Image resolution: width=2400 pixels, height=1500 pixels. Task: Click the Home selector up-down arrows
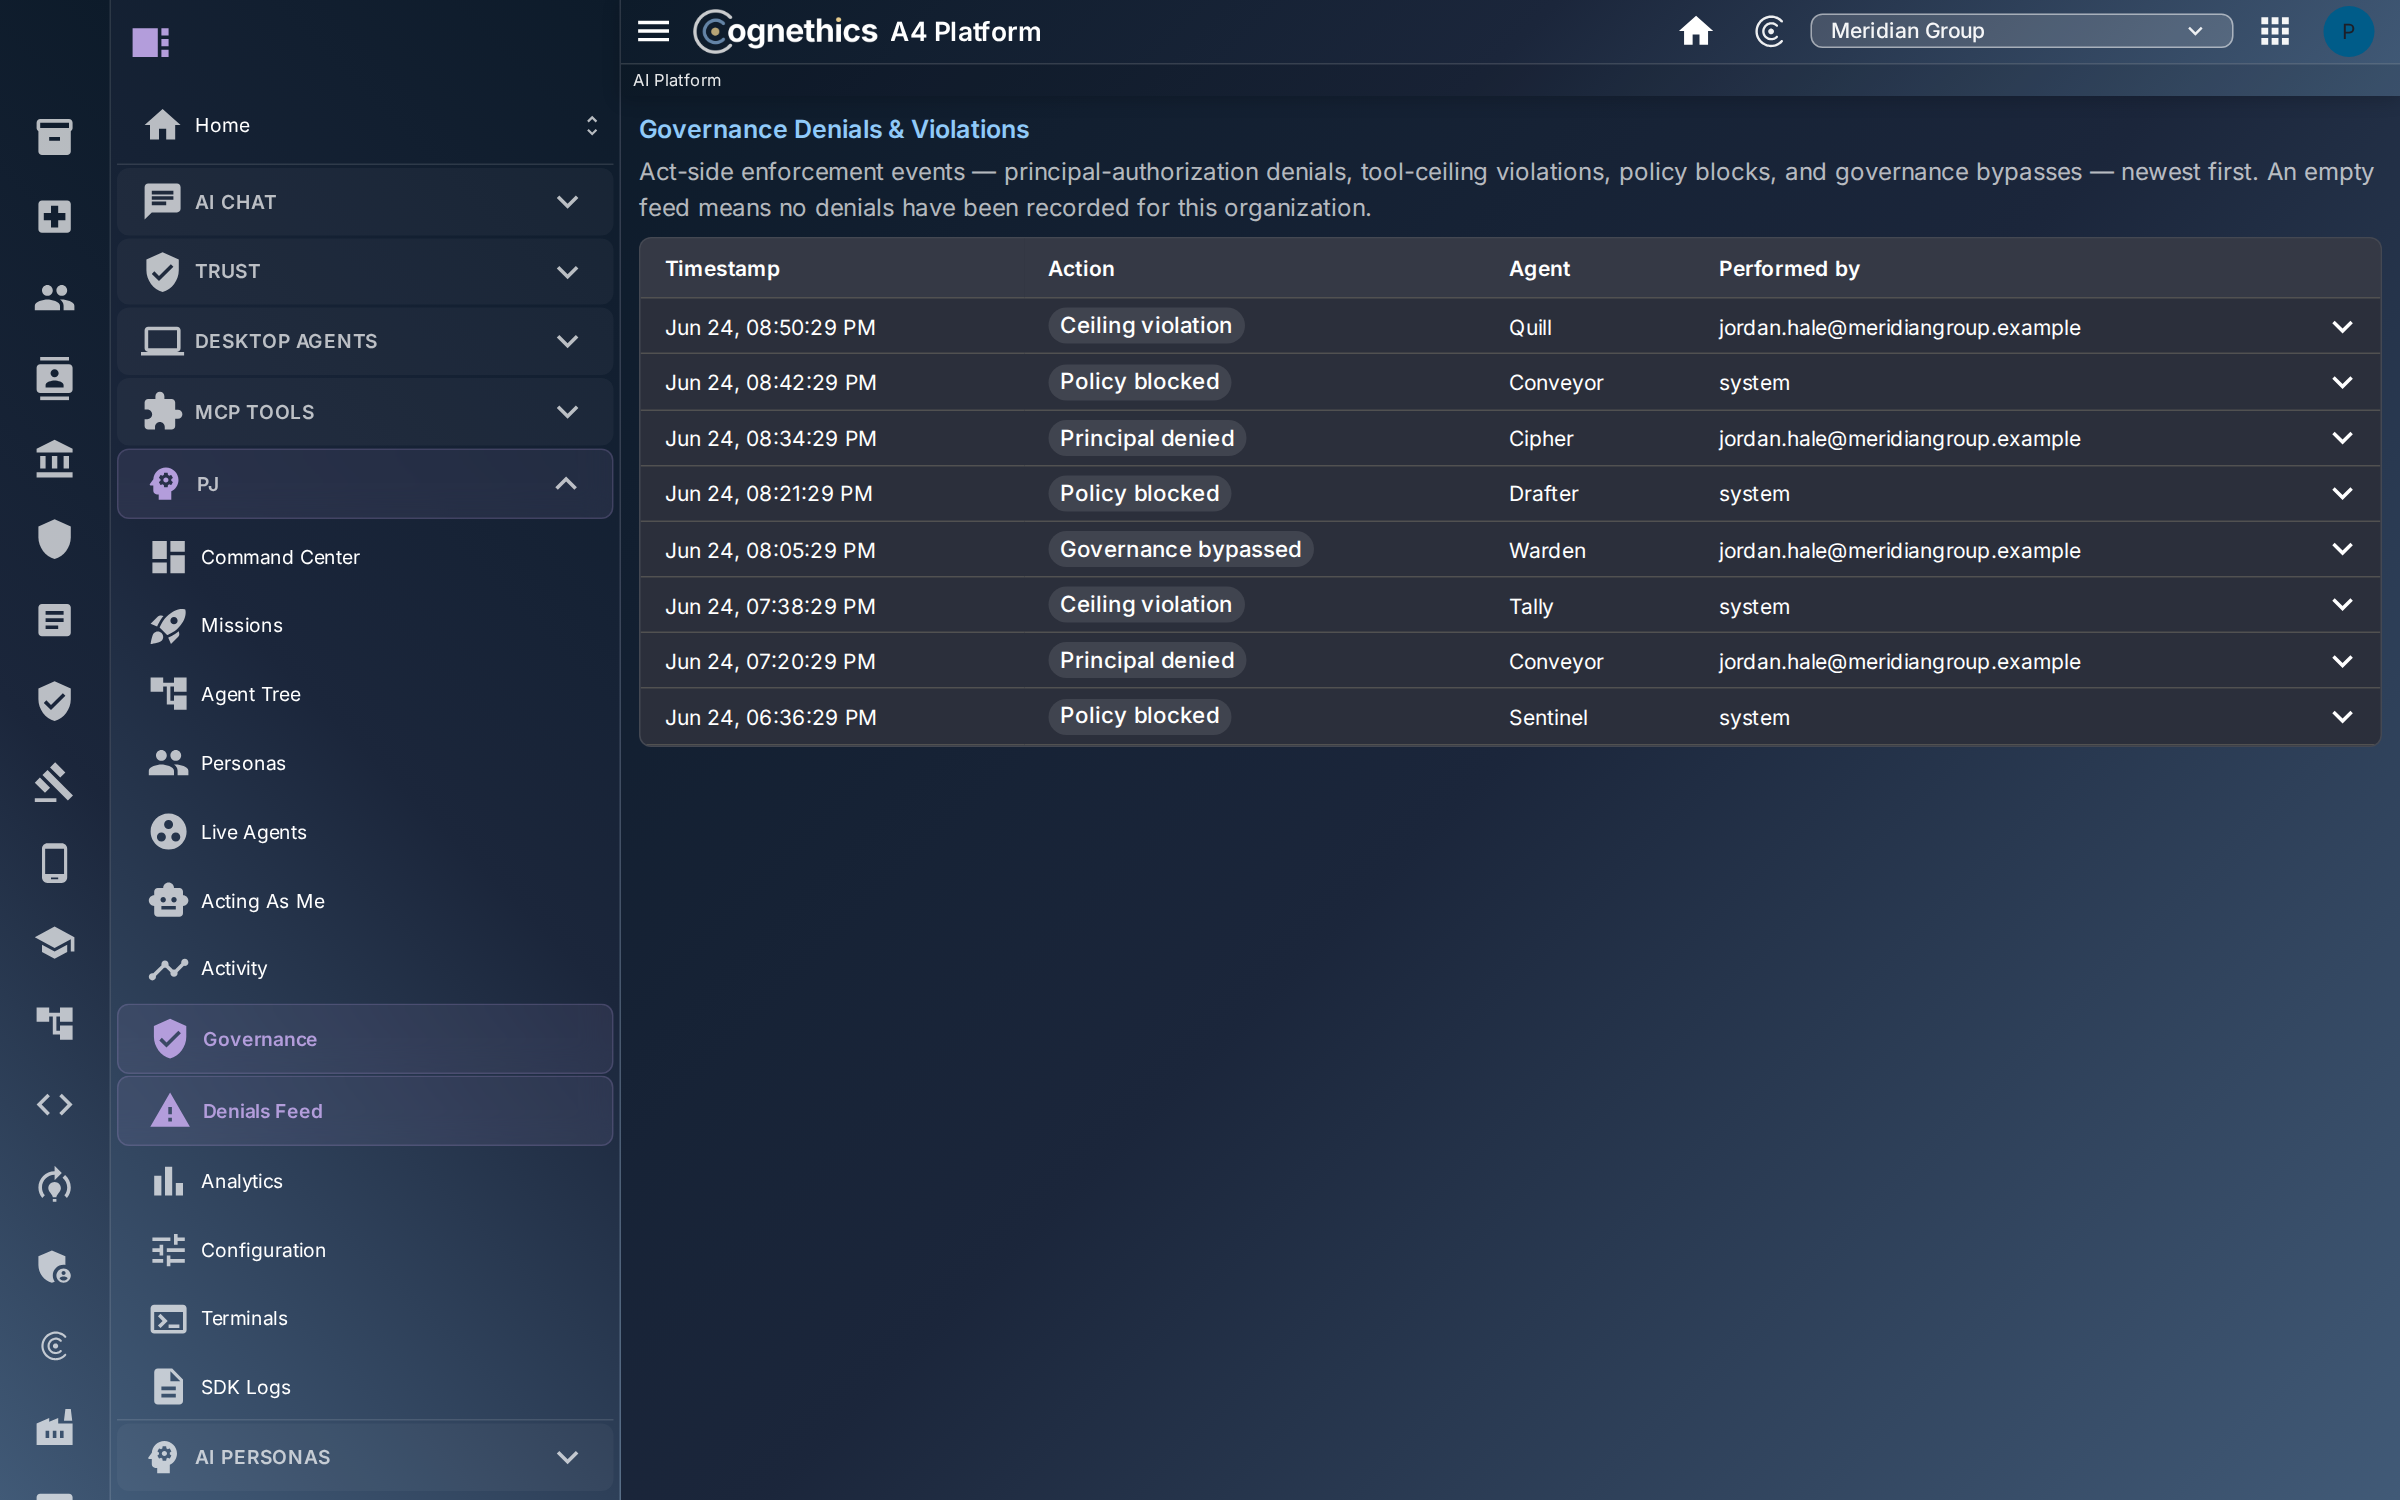[592, 125]
